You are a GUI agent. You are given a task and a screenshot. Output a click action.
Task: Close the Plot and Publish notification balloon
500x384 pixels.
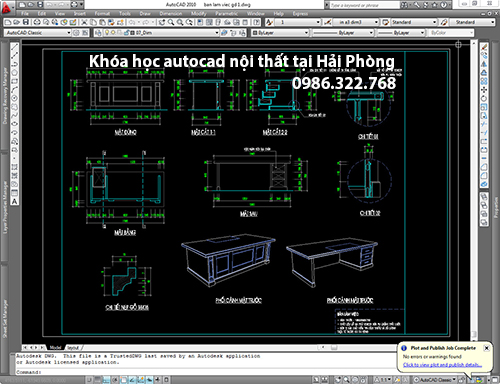(x=486, y=348)
